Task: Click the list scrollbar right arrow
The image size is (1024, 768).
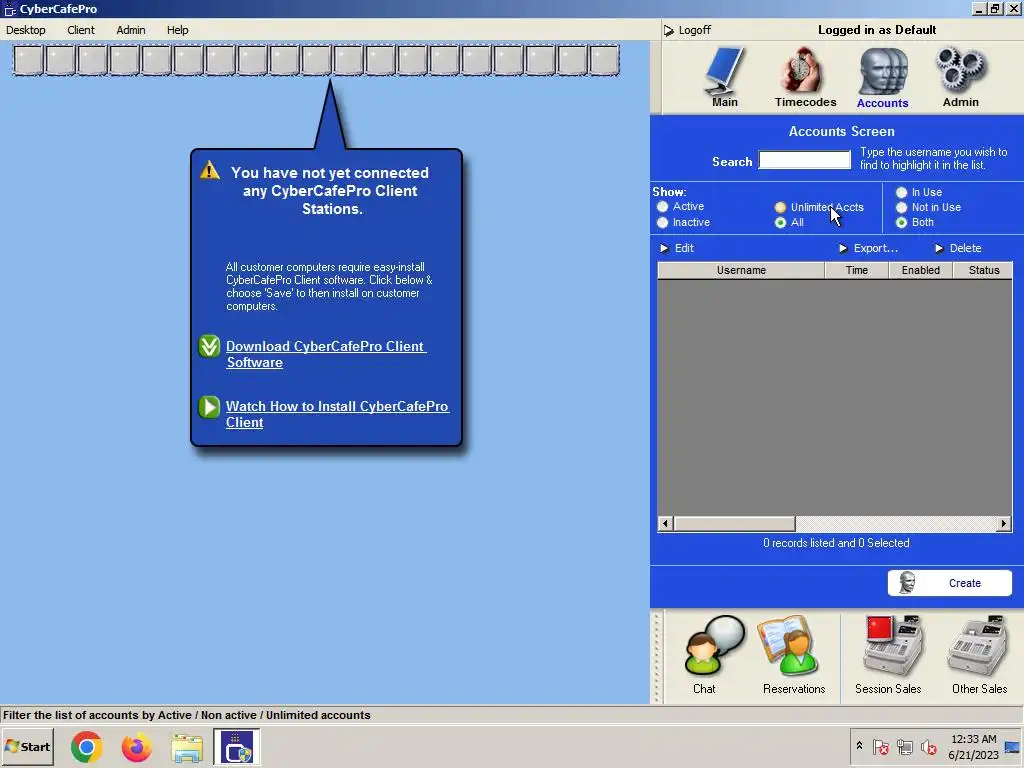Action: pyautogui.click(x=1004, y=523)
